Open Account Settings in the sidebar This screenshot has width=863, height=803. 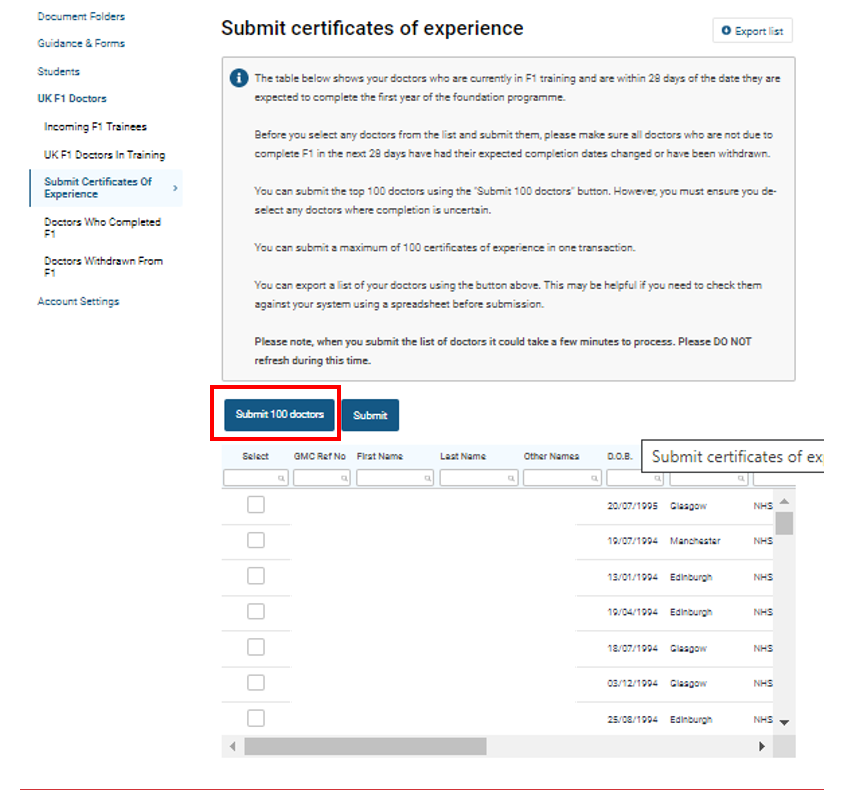tap(78, 302)
